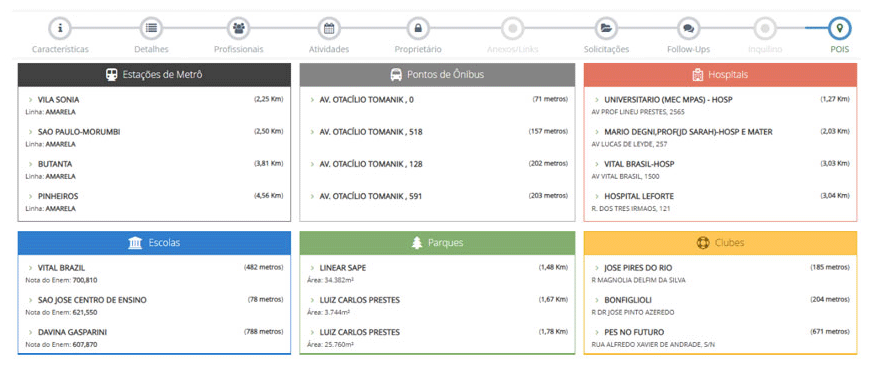The image size is (876, 372).
Task: Click the Estações de Metrô panel header
Action: coord(154,75)
